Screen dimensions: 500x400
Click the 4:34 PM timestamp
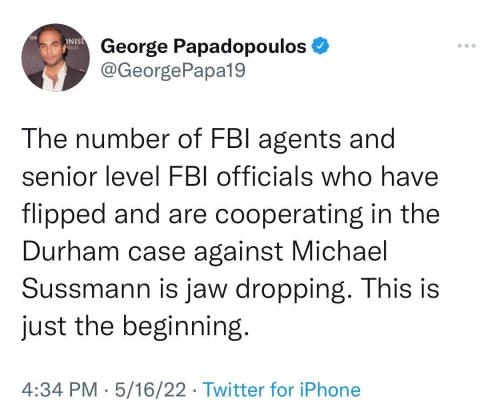[60, 389]
